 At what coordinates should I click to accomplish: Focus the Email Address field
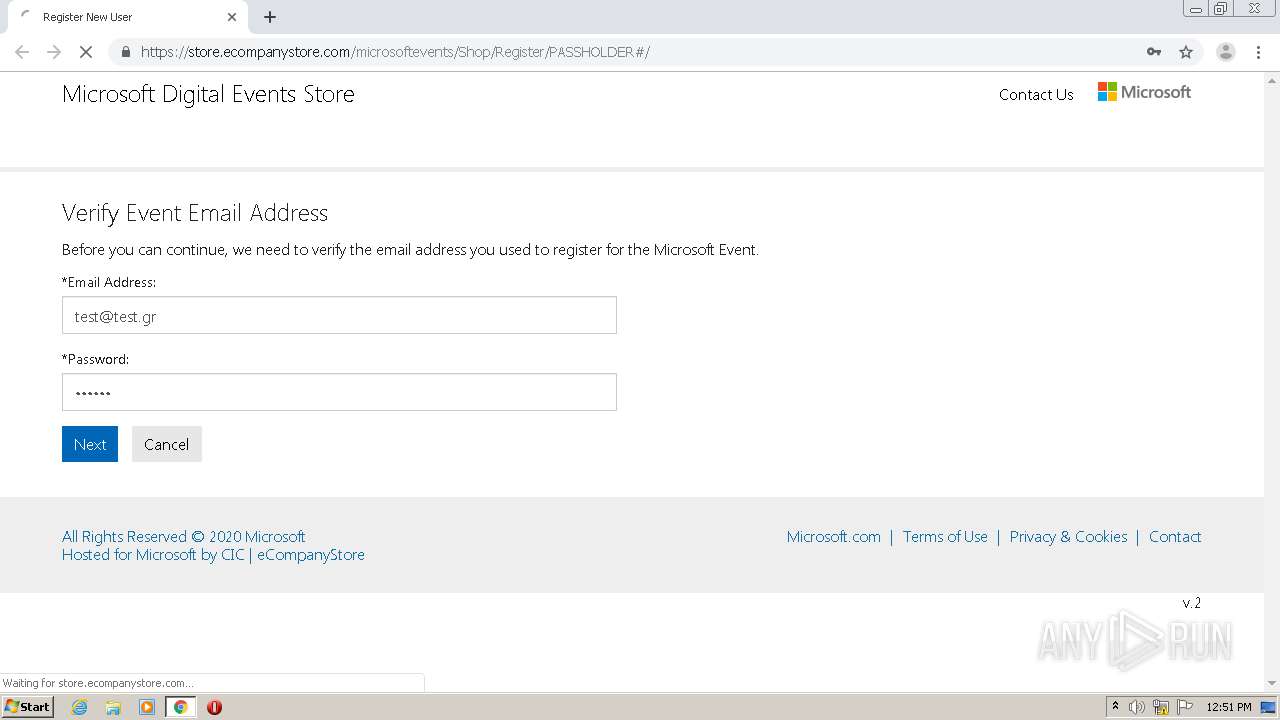[339, 315]
